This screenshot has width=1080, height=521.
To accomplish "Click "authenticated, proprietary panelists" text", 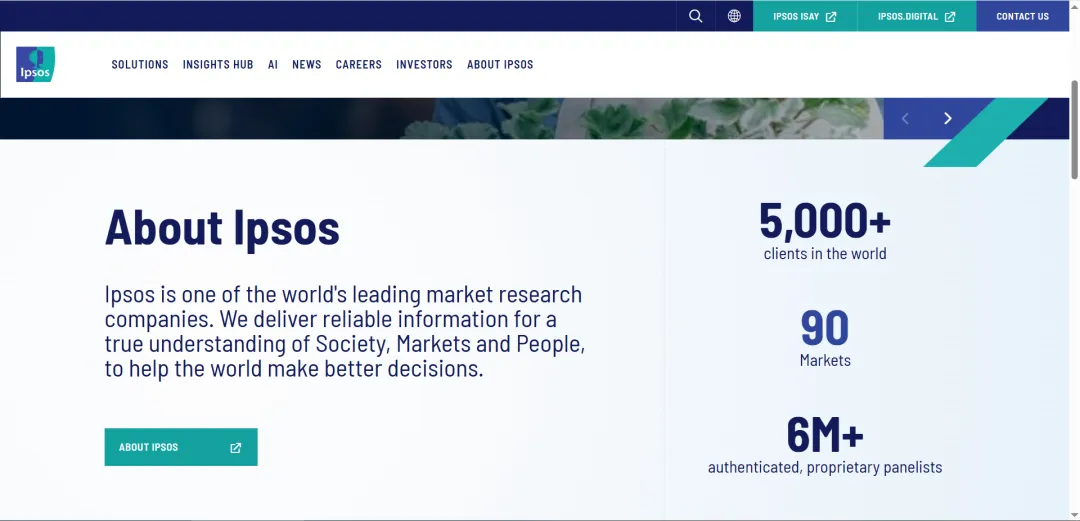I will (825, 467).
